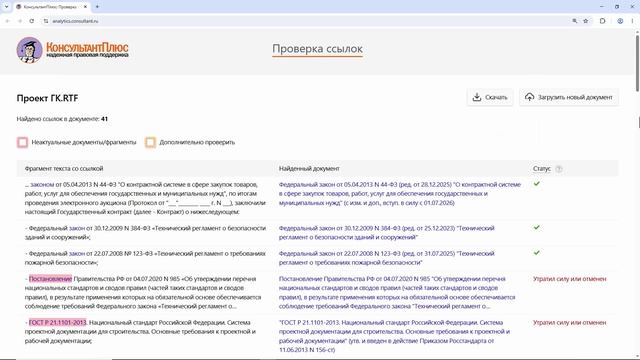The height and width of the screenshot is (360, 640).
Task: Click green checkmark status for 384-ФЗ row
Action: click(x=537, y=227)
